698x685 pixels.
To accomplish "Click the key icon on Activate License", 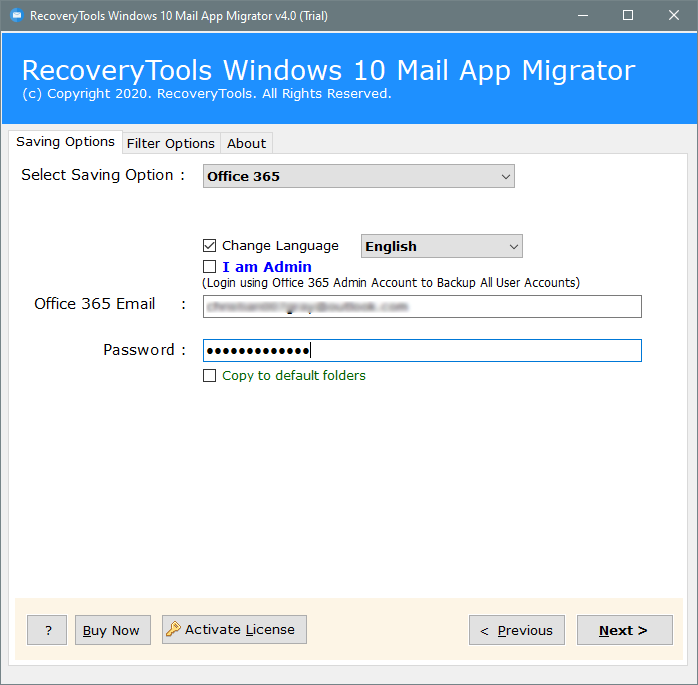I will pyautogui.click(x=173, y=629).
